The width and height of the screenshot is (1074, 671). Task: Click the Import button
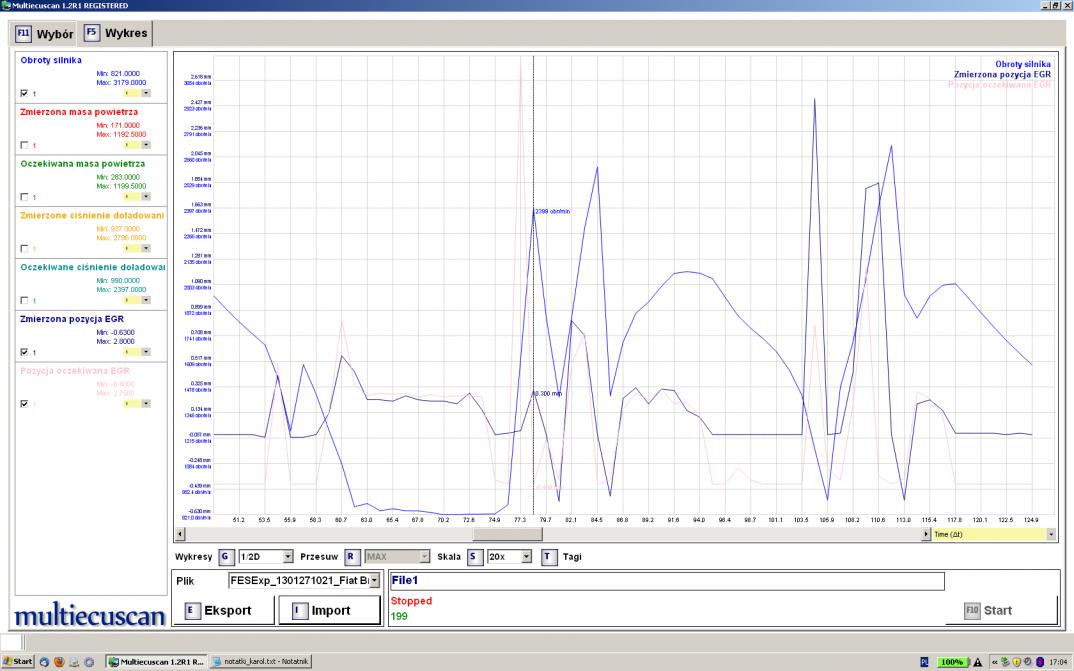click(x=329, y=610)
